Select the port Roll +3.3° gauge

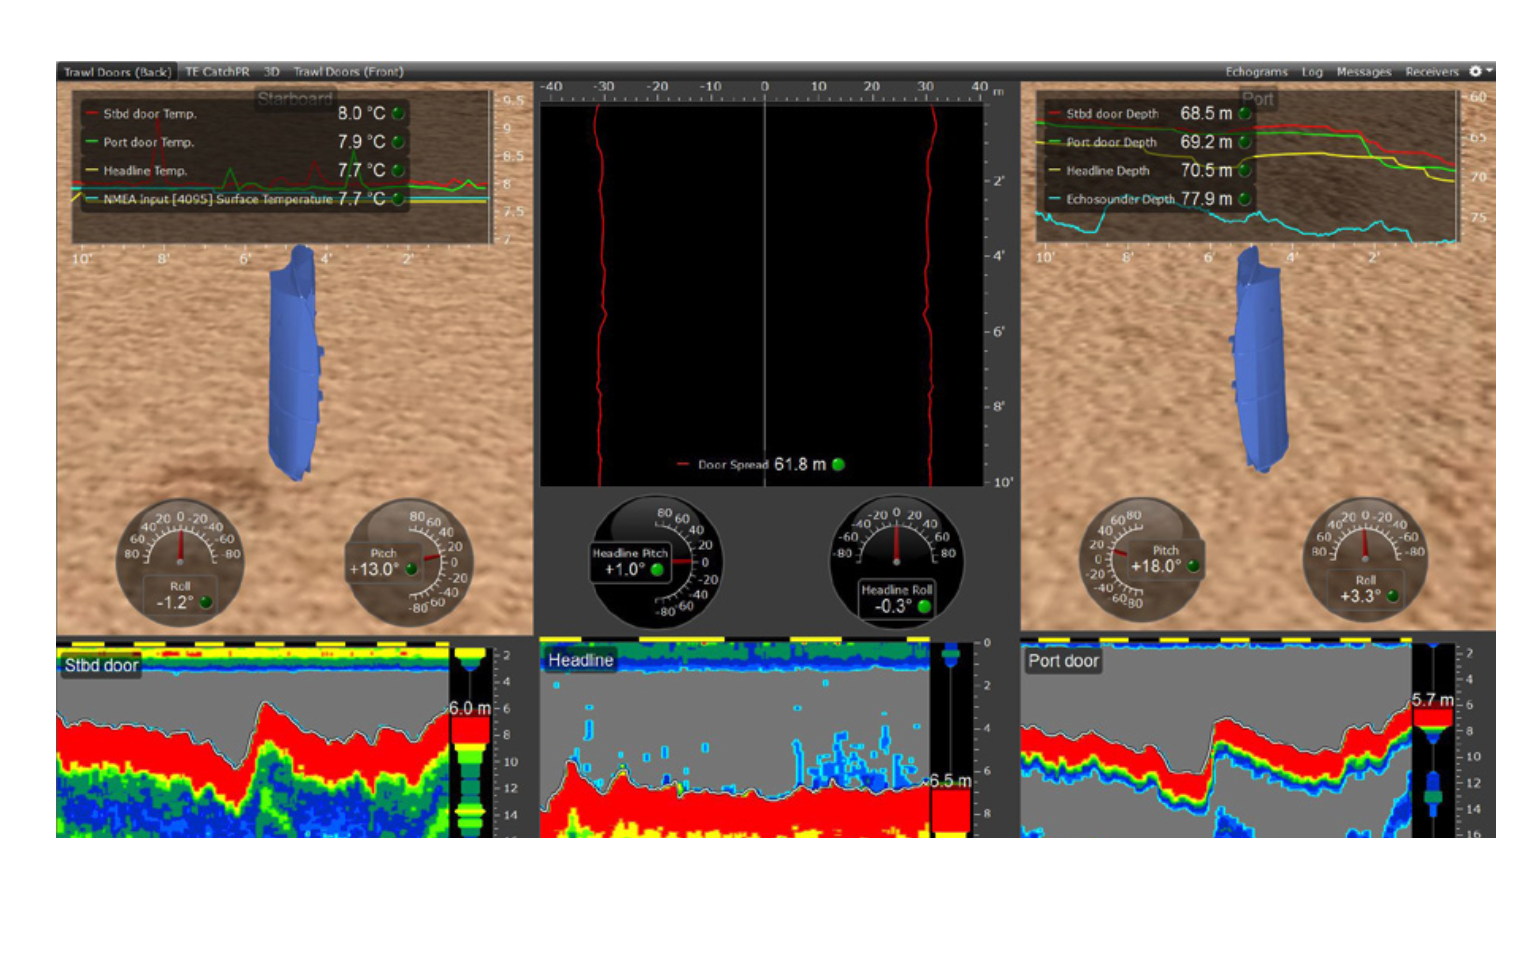(x=1365, y=560)
